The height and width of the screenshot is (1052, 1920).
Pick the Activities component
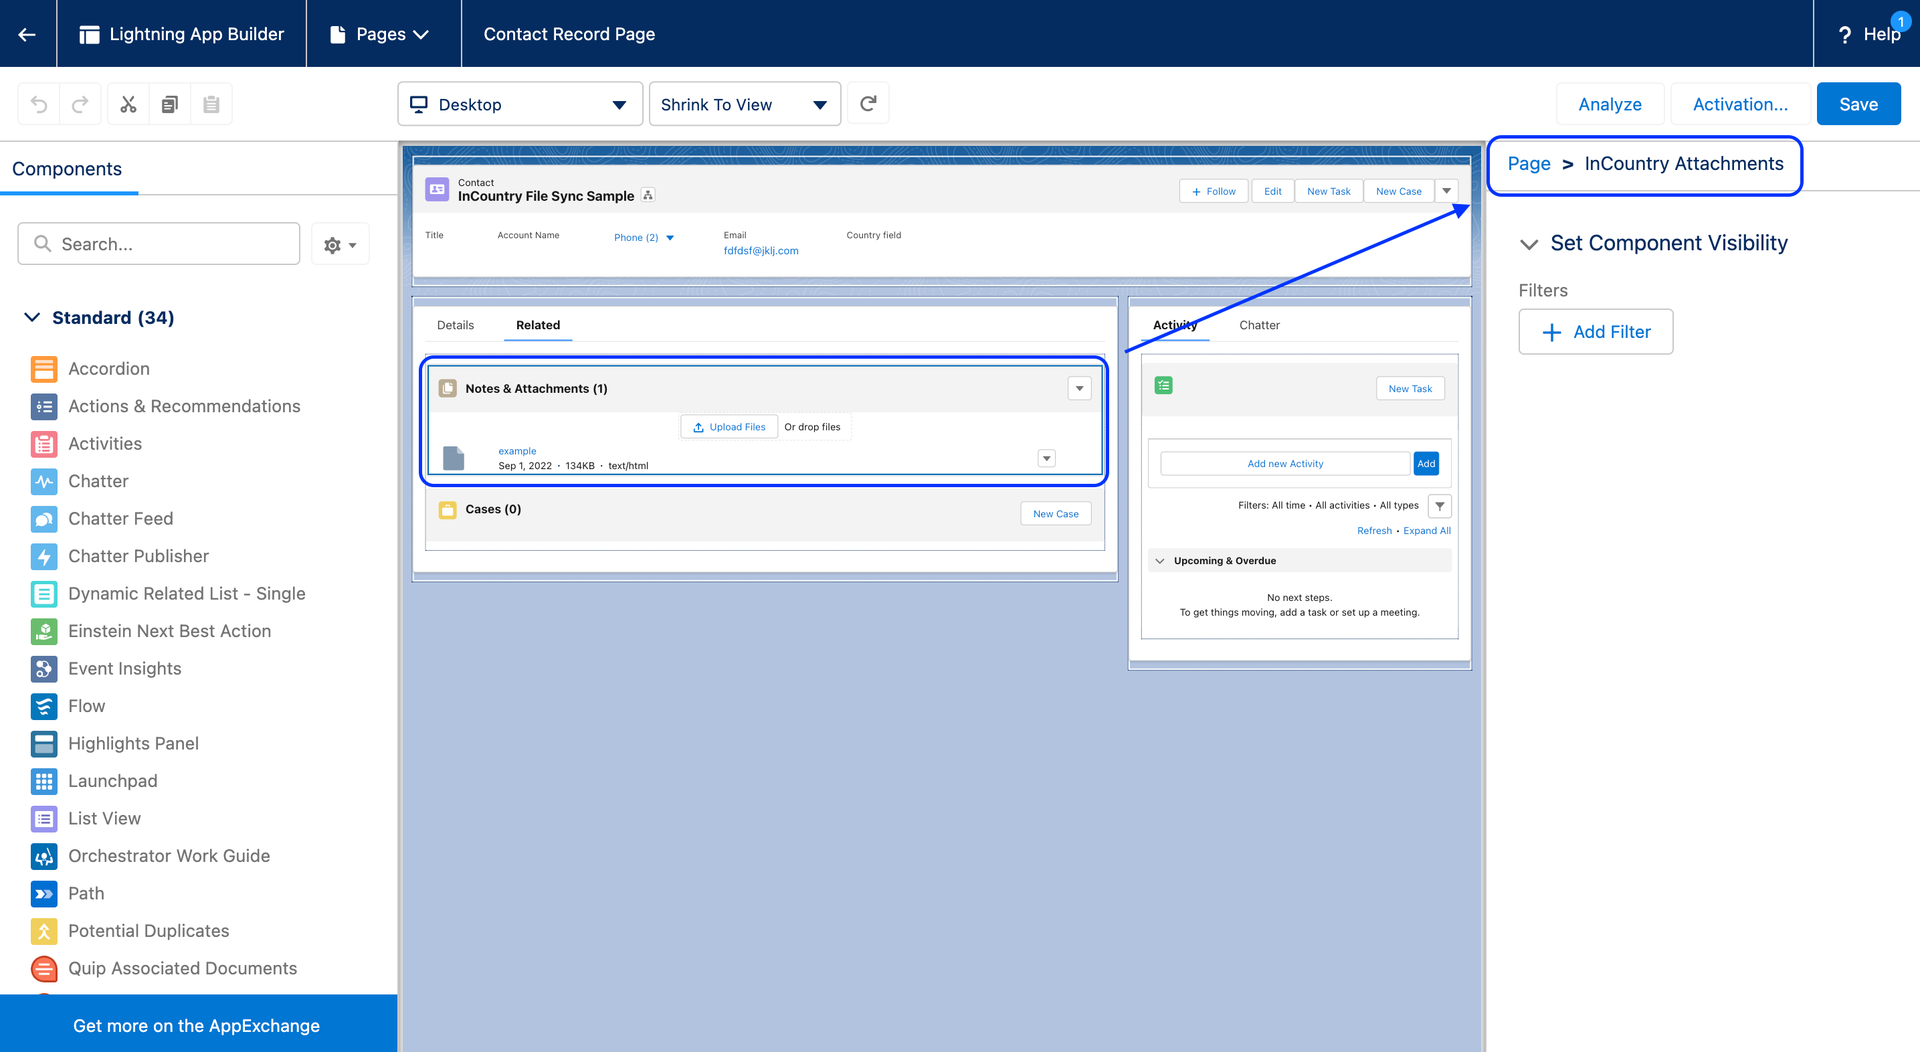pos(87,444)
